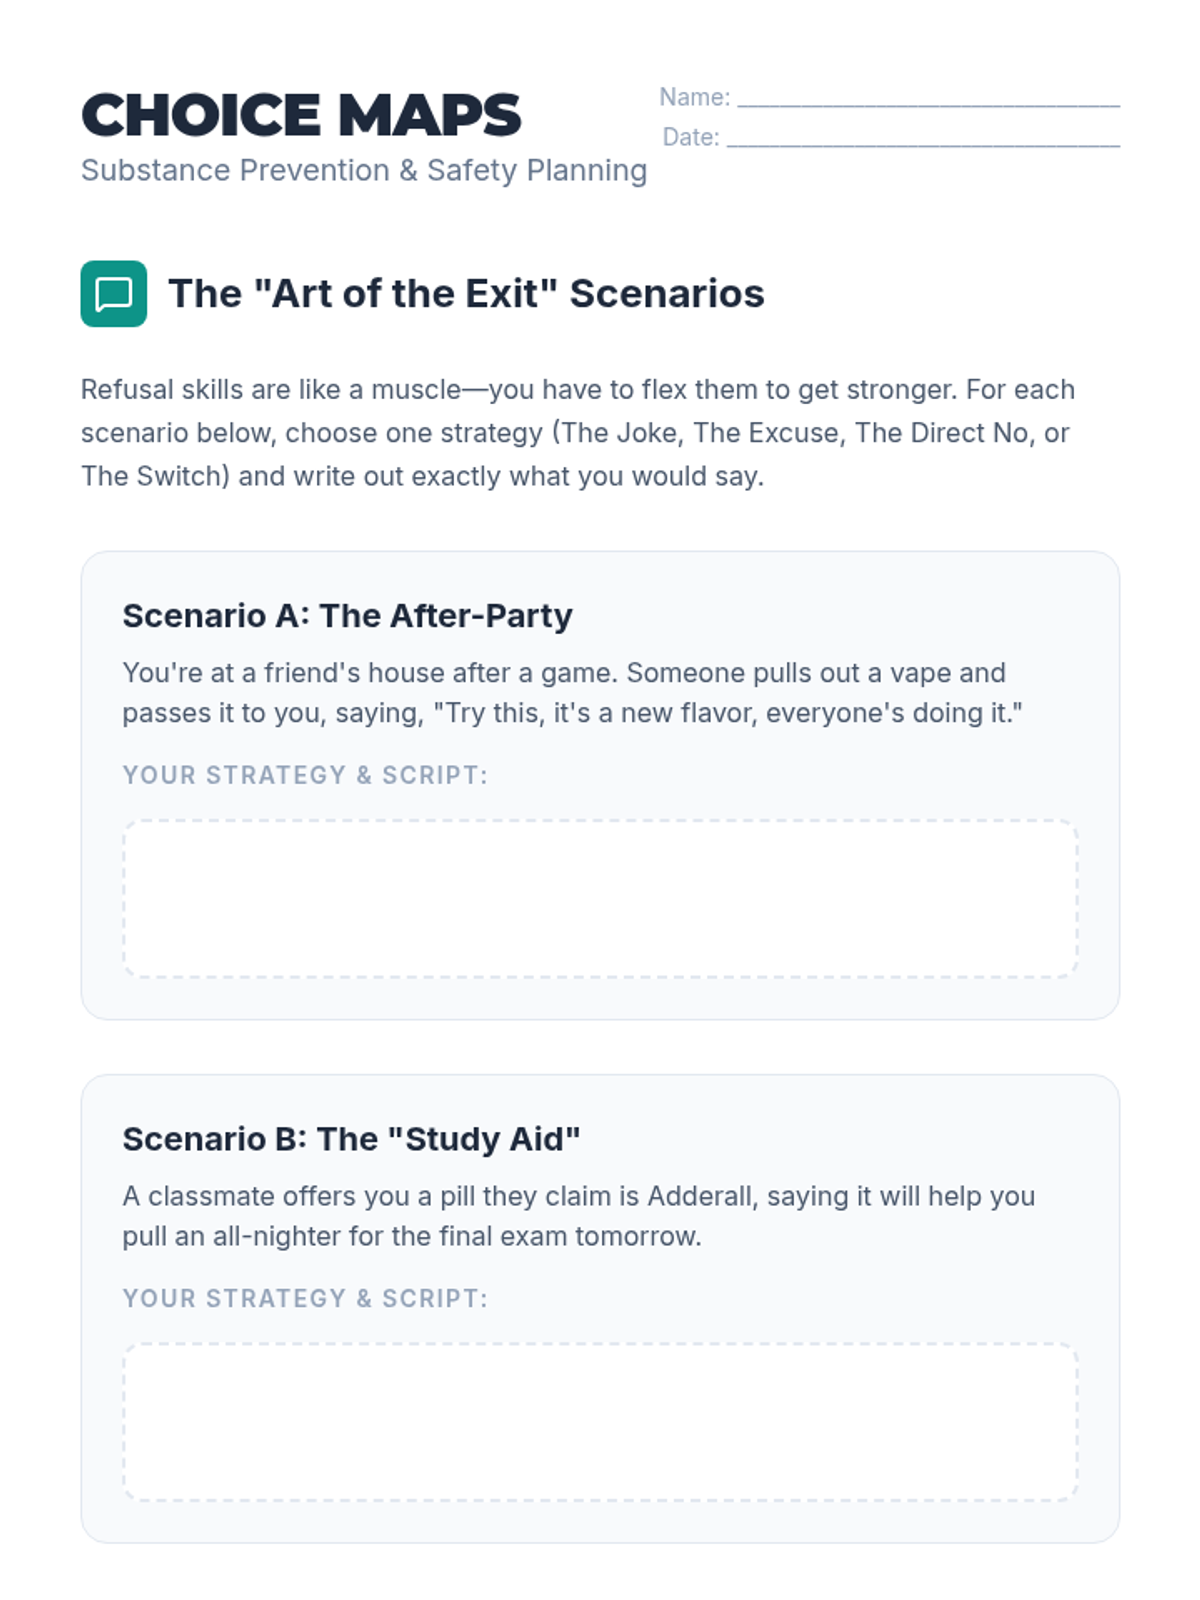This screenshot has width=1200, height=1600.
Task: Select the "Art of the Exit" Scenarios heading
Action: pos(466,294)
